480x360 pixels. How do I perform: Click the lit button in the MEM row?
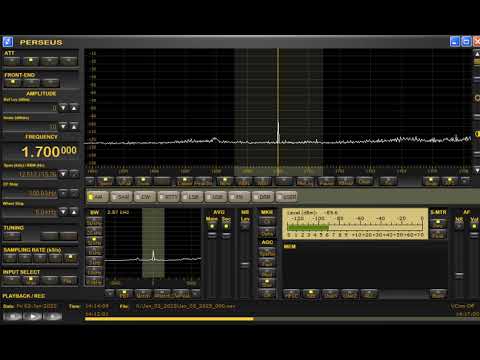point(311,294)
